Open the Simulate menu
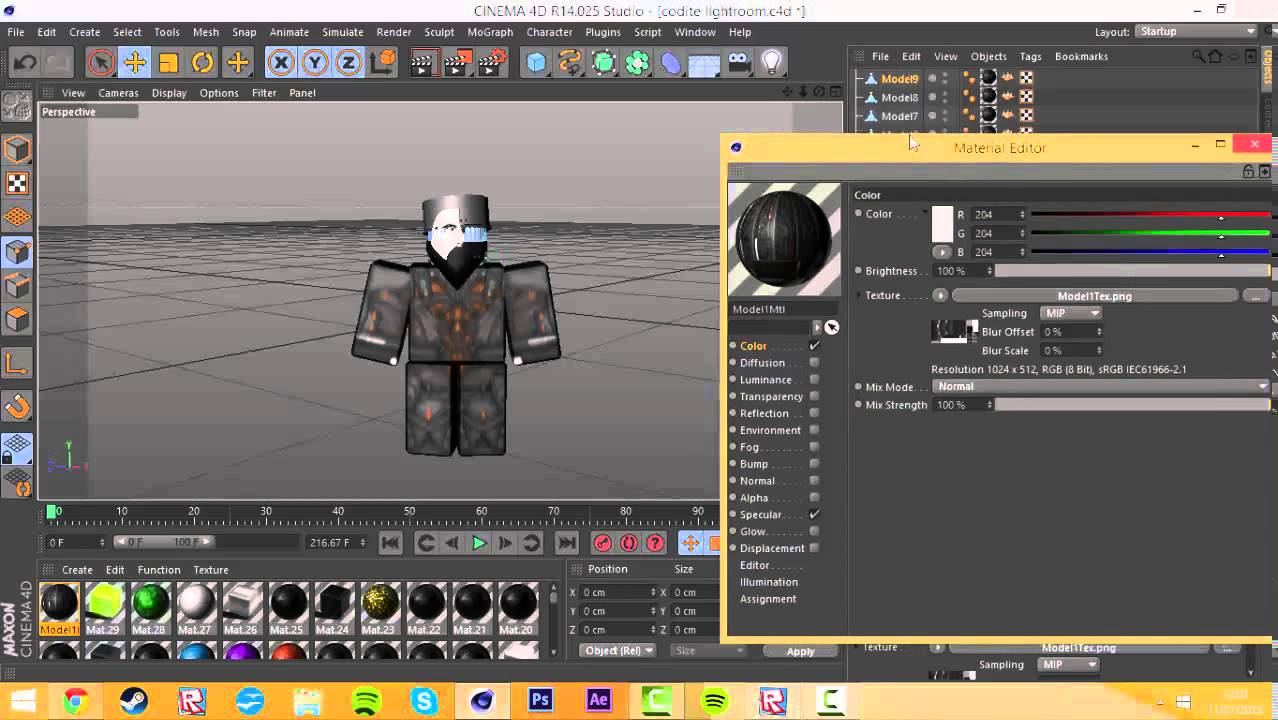Image resolution: width=1278 pixels, height=720 pixels. point(342,32)
